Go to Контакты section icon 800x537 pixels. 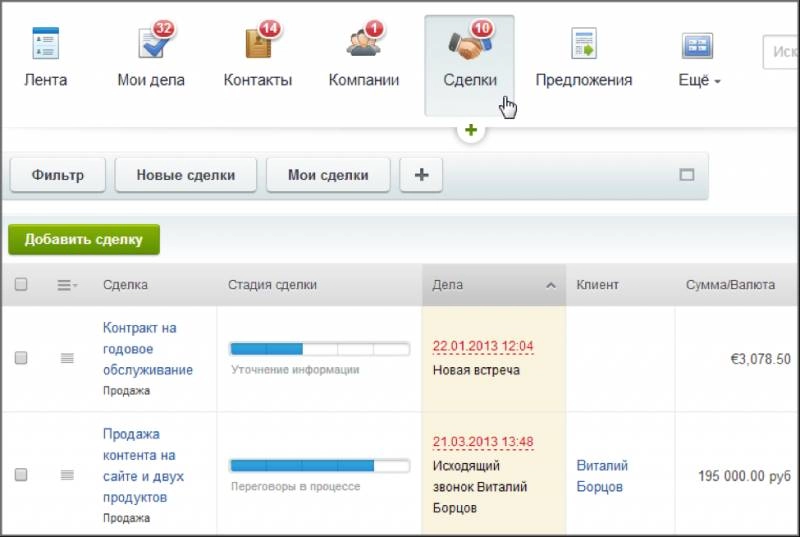258,45
